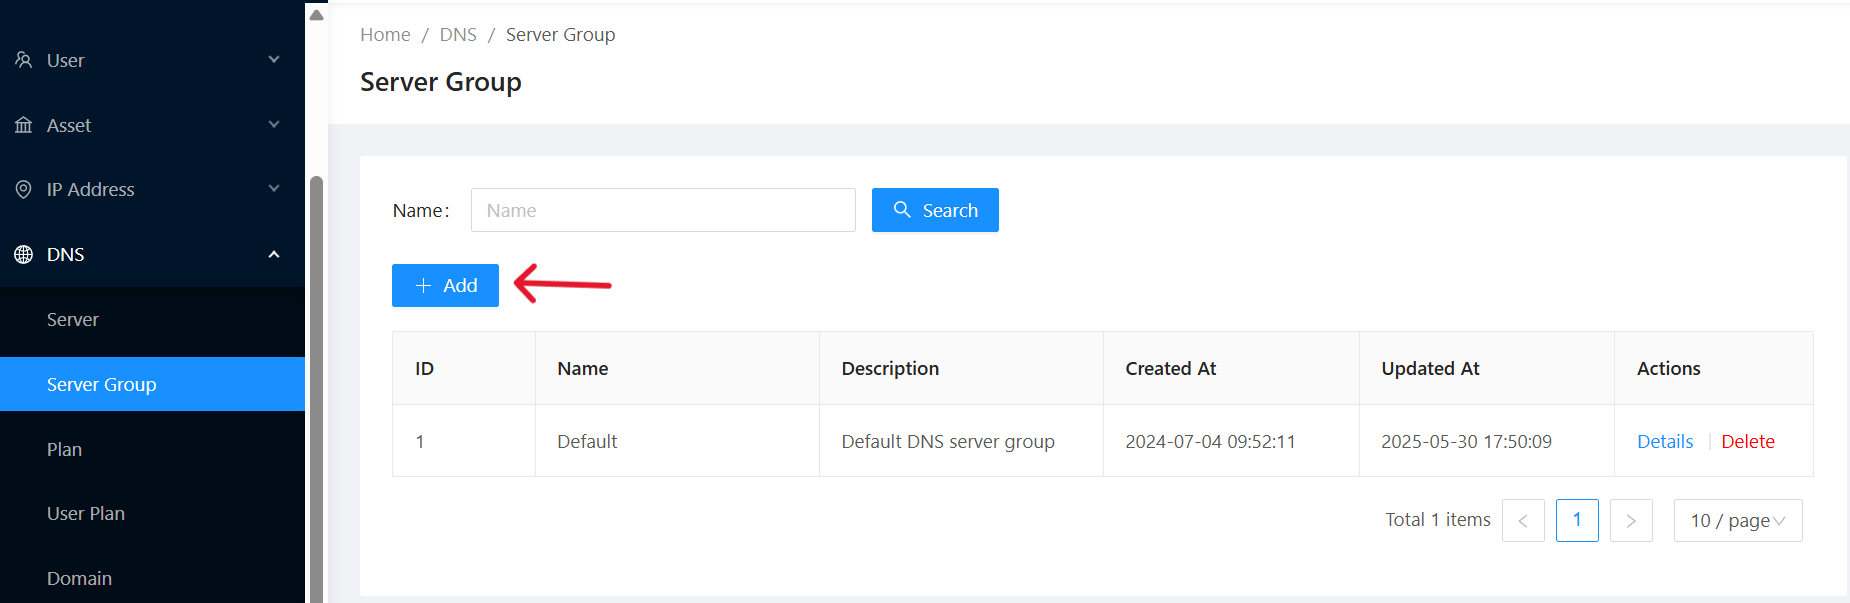Viewport: 1850px width, 603px height.
Task: Click the plus icon on Add button
Action: (x=423, y=286)
